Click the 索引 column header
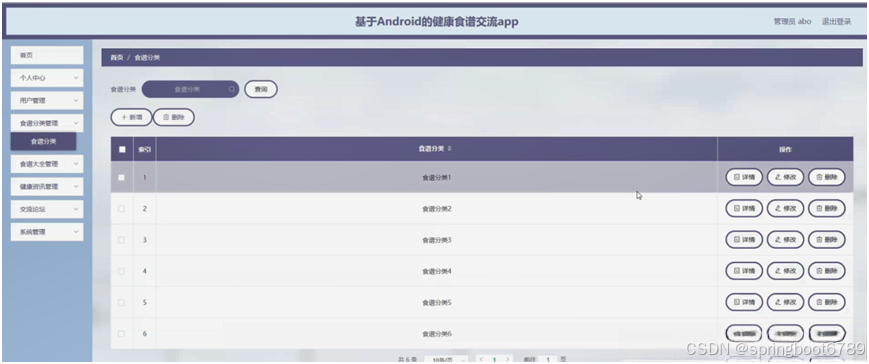The width and height of the screenshot is (869, 364). [x=145, y=149]
